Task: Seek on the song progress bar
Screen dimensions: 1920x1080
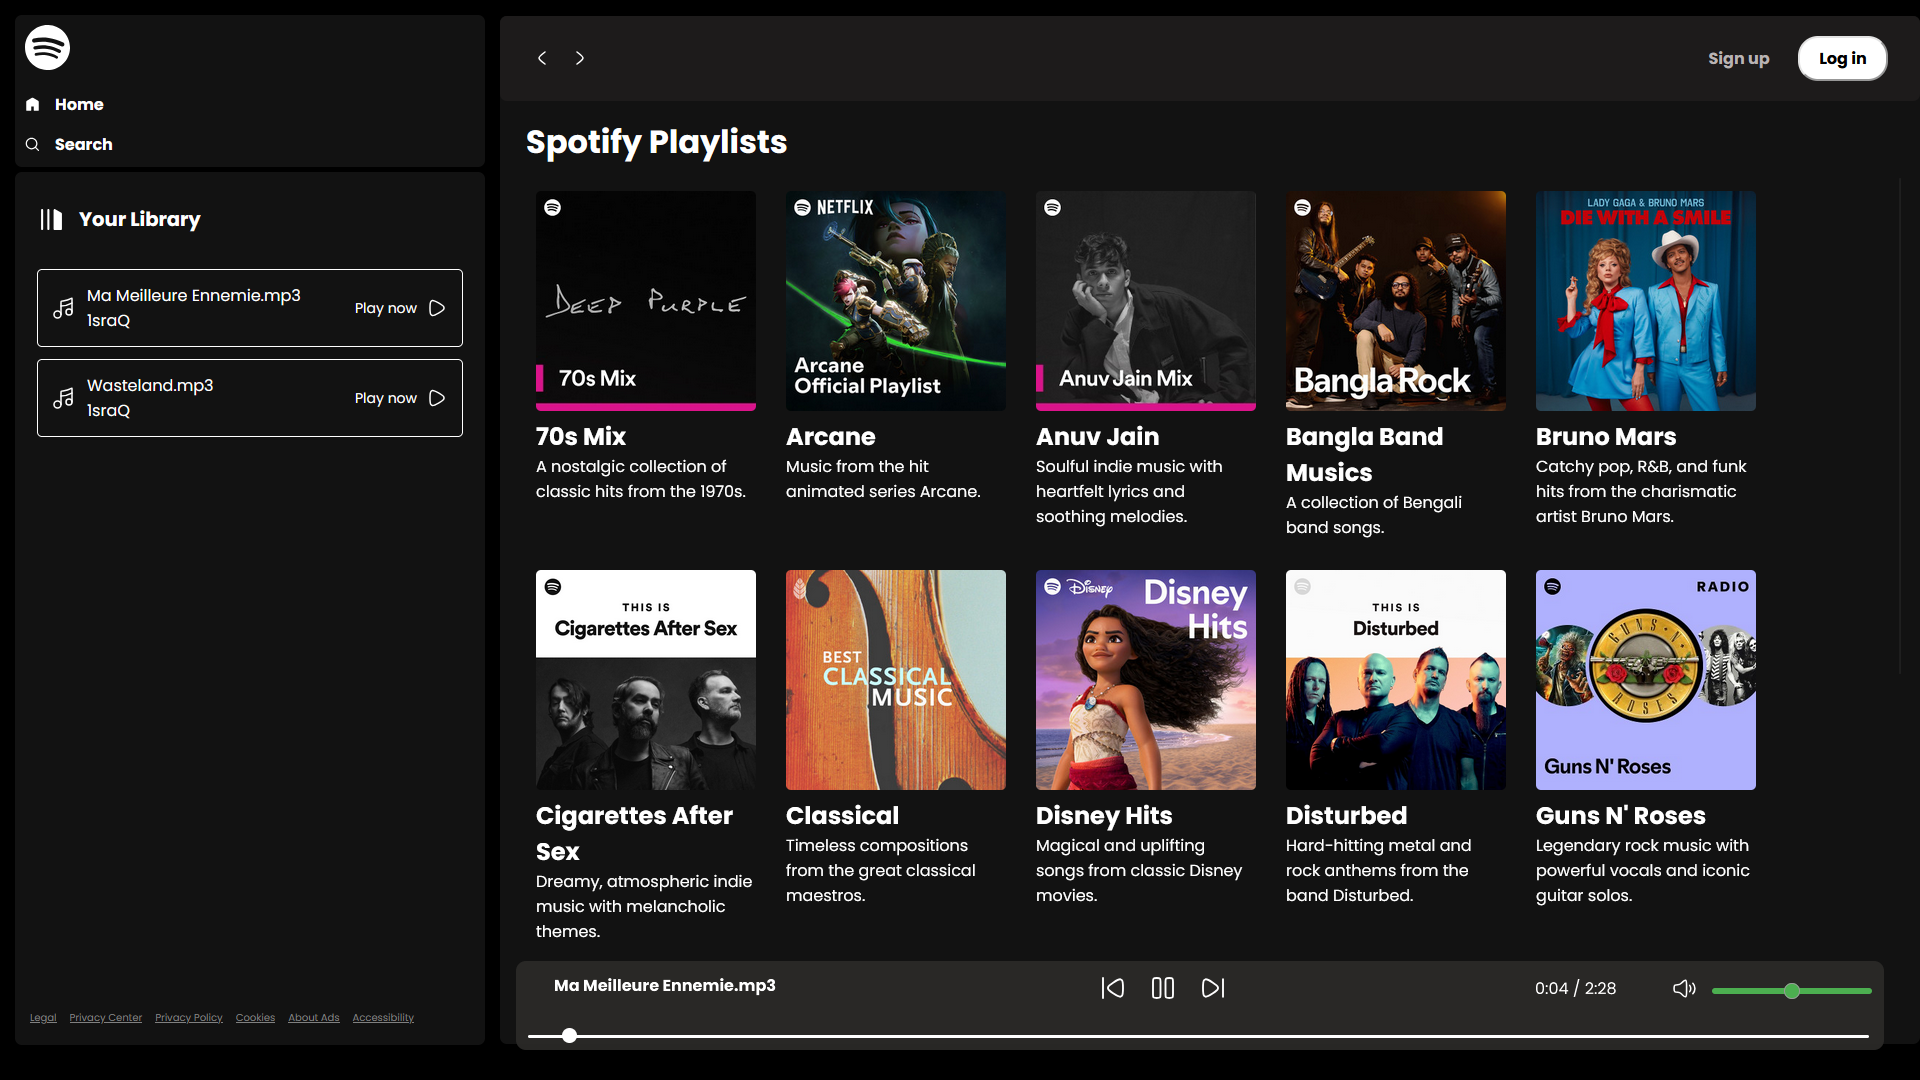Action: [x=1198, y=1036]
